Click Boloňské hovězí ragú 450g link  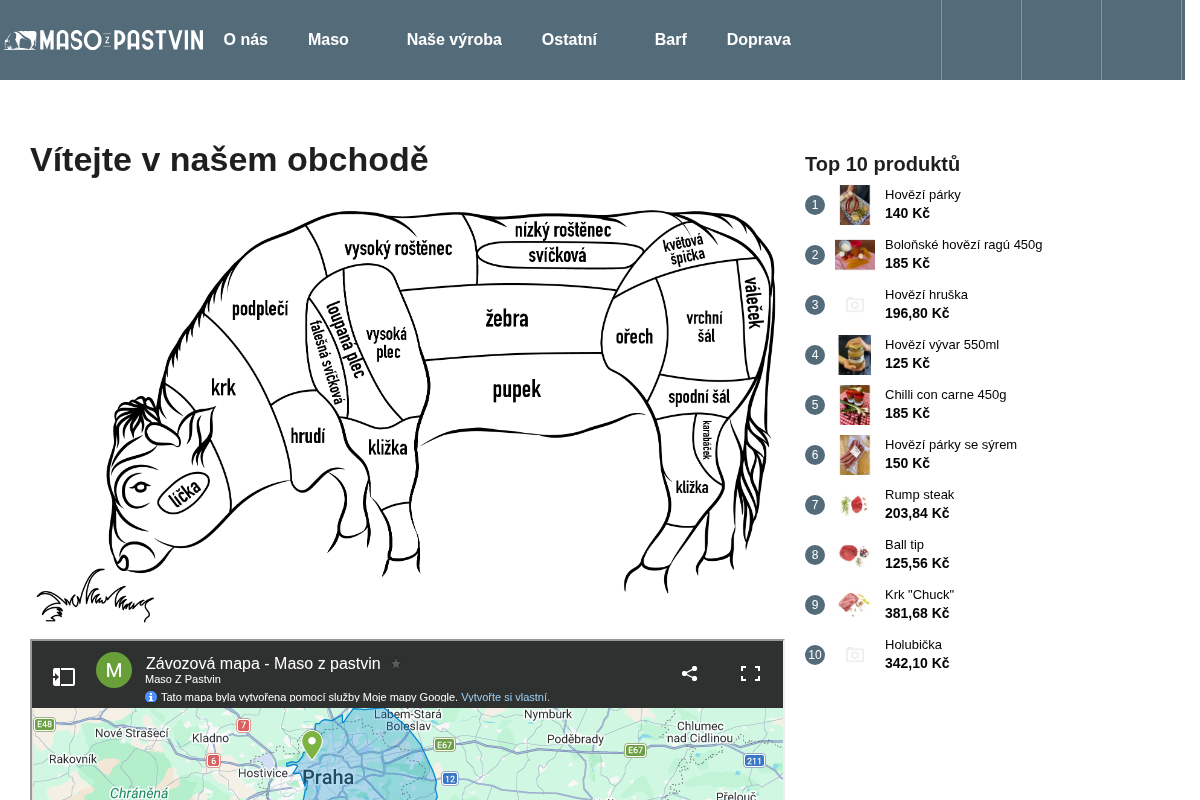964,245
